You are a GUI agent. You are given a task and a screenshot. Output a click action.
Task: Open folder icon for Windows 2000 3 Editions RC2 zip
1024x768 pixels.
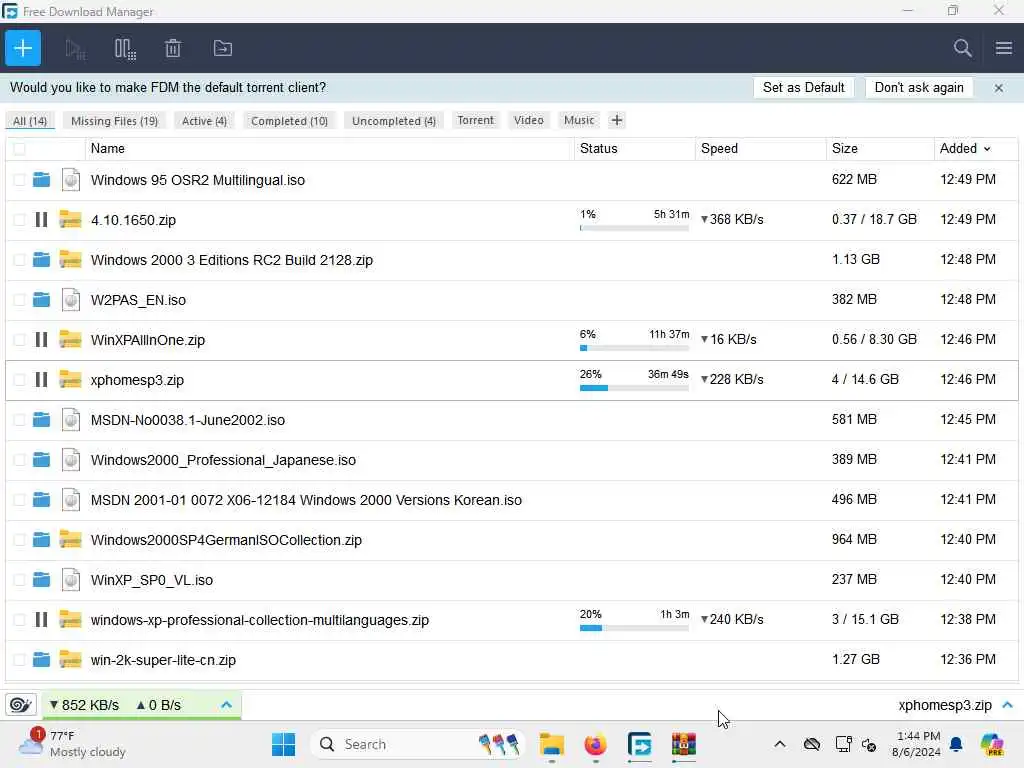tap(41, 259)
